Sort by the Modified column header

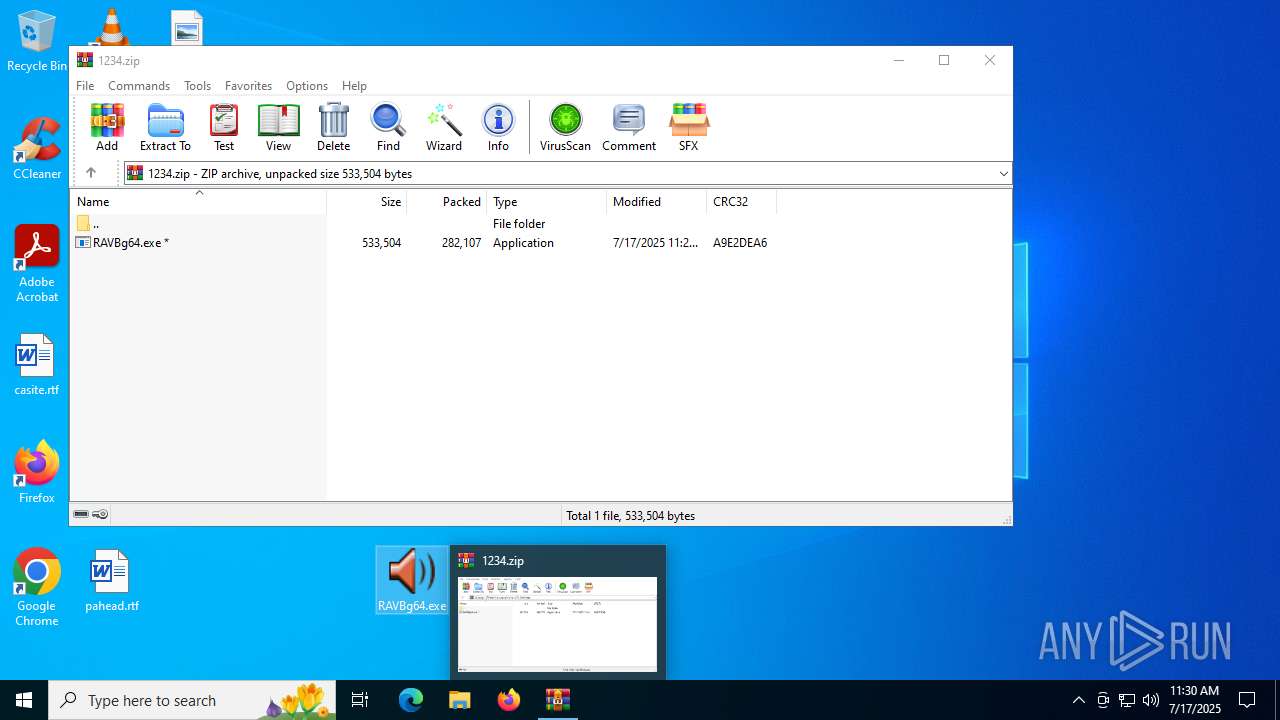pyautogui.click(x=657, y=202)
